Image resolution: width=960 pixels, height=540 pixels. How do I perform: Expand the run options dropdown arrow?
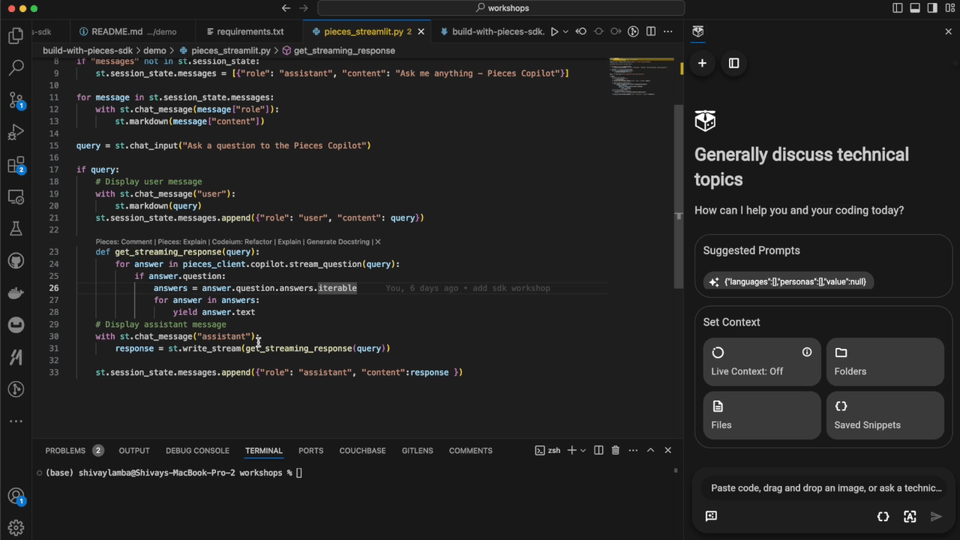[565, 31]
